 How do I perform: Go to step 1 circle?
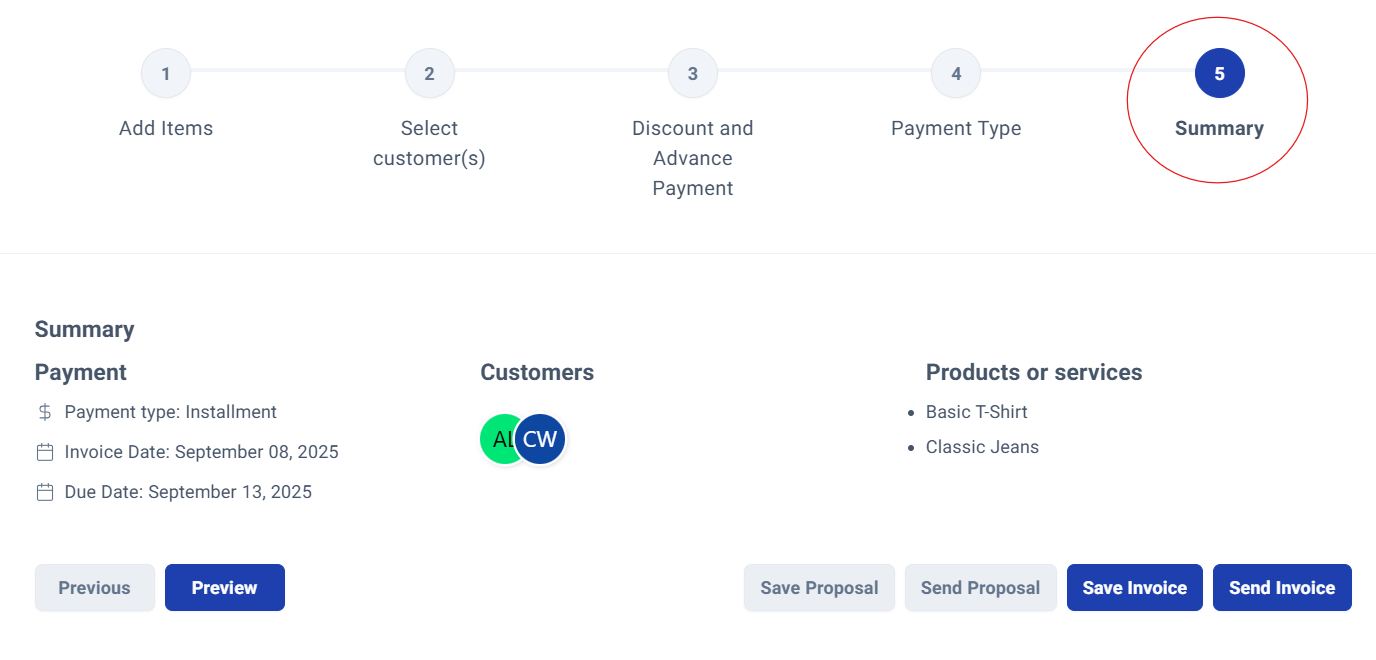[166, 74]
